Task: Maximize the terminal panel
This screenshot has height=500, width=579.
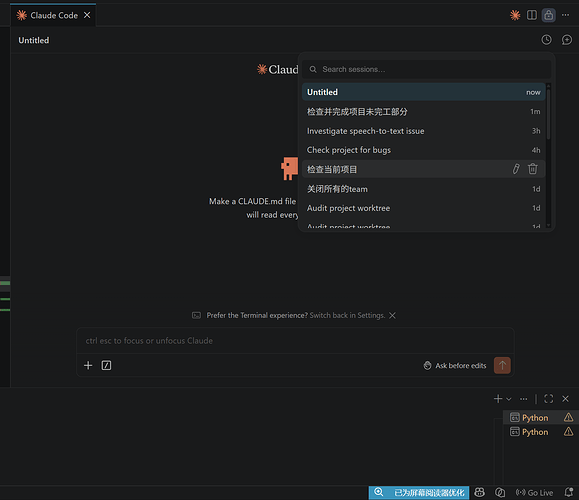Action: (x=549, y=399)
